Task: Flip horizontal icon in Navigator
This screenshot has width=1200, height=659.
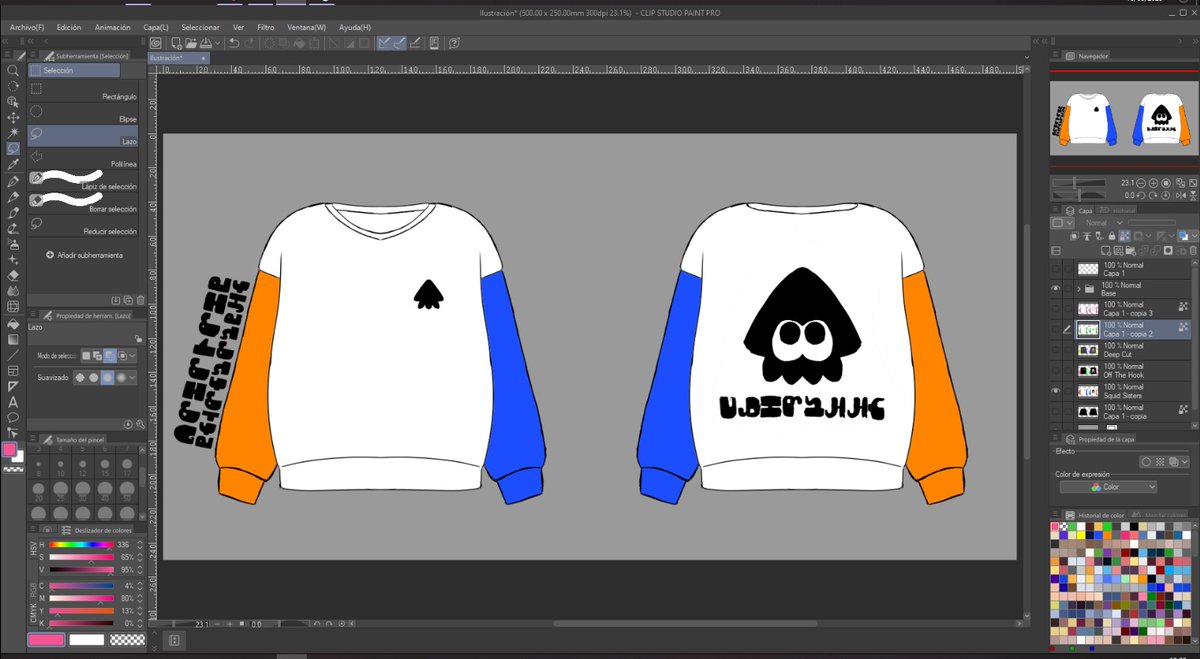Action: coord(1179,196)
